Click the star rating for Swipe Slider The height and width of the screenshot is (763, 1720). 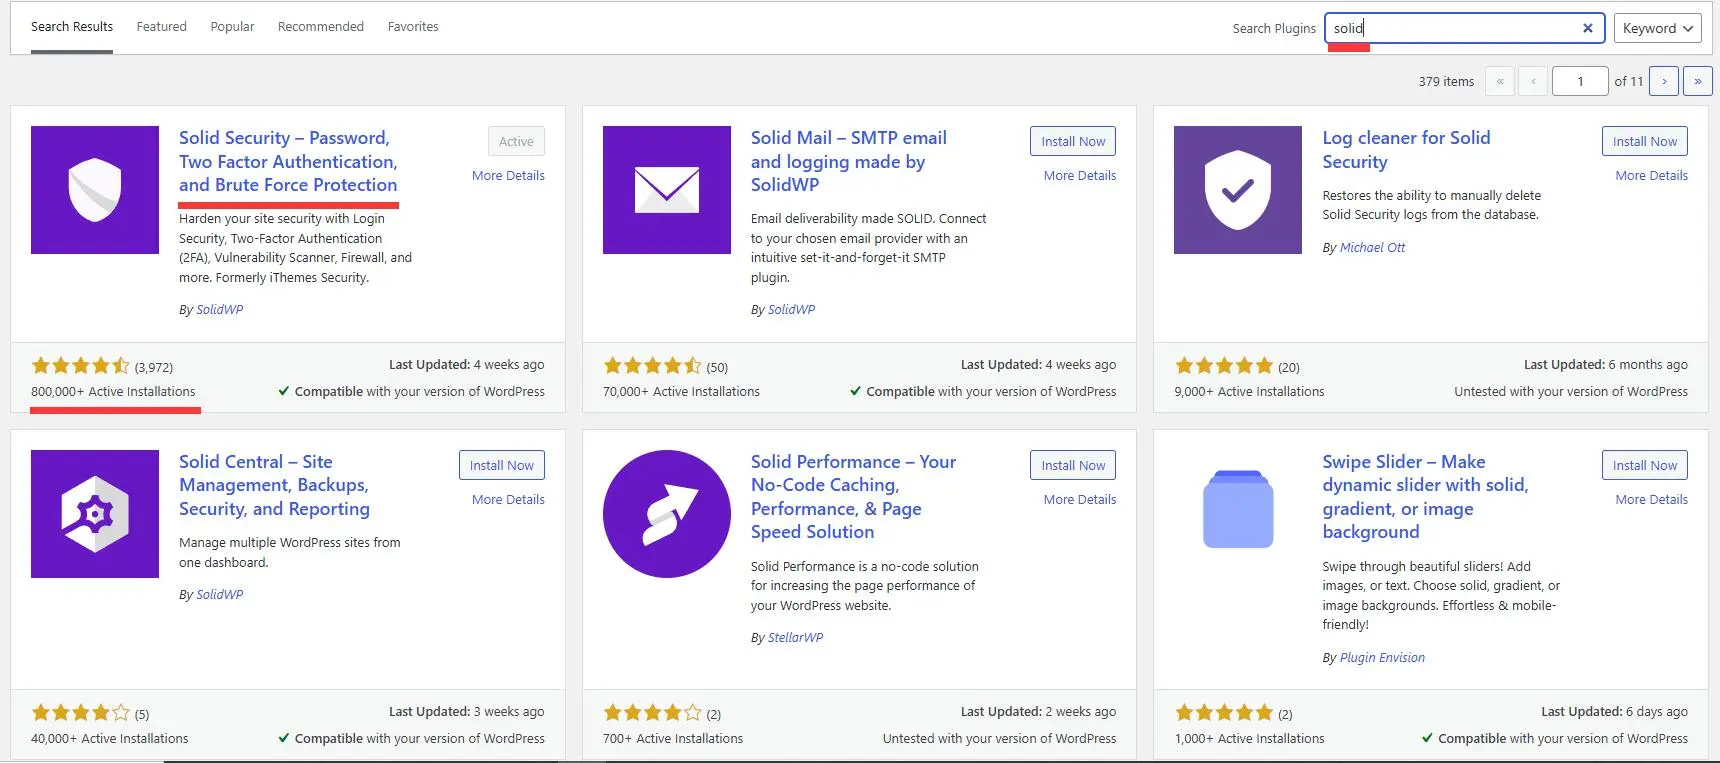click(1224, 713)
